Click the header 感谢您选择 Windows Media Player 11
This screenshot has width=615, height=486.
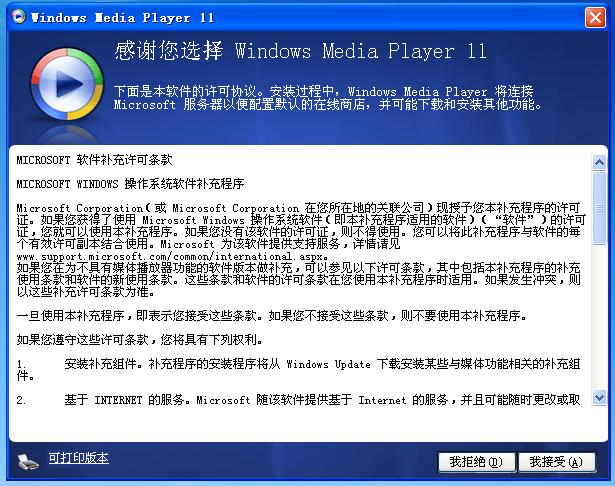(300, 51)
